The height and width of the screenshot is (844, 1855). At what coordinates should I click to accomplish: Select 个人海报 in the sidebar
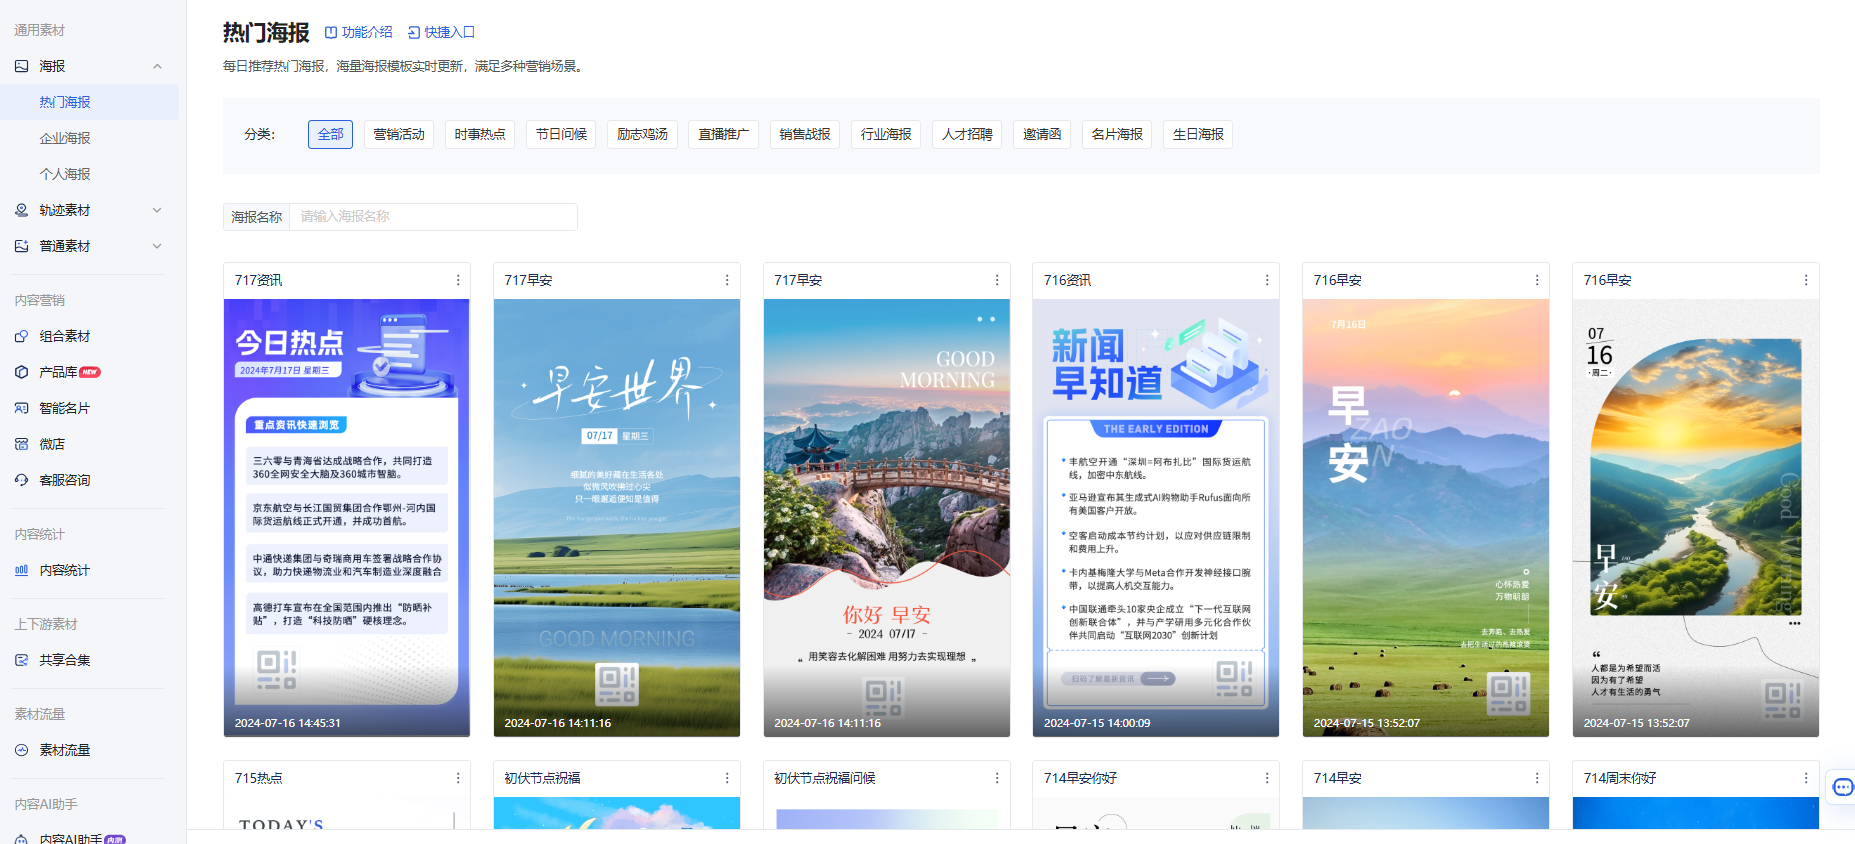pos(65,174)
